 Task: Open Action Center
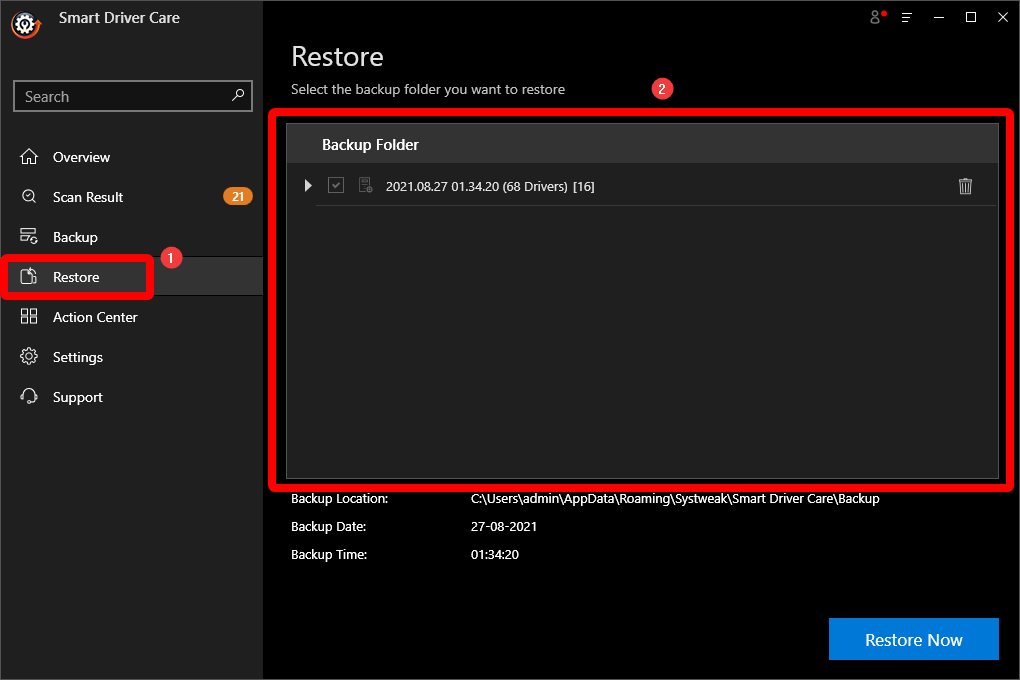(x=95, y=318)
